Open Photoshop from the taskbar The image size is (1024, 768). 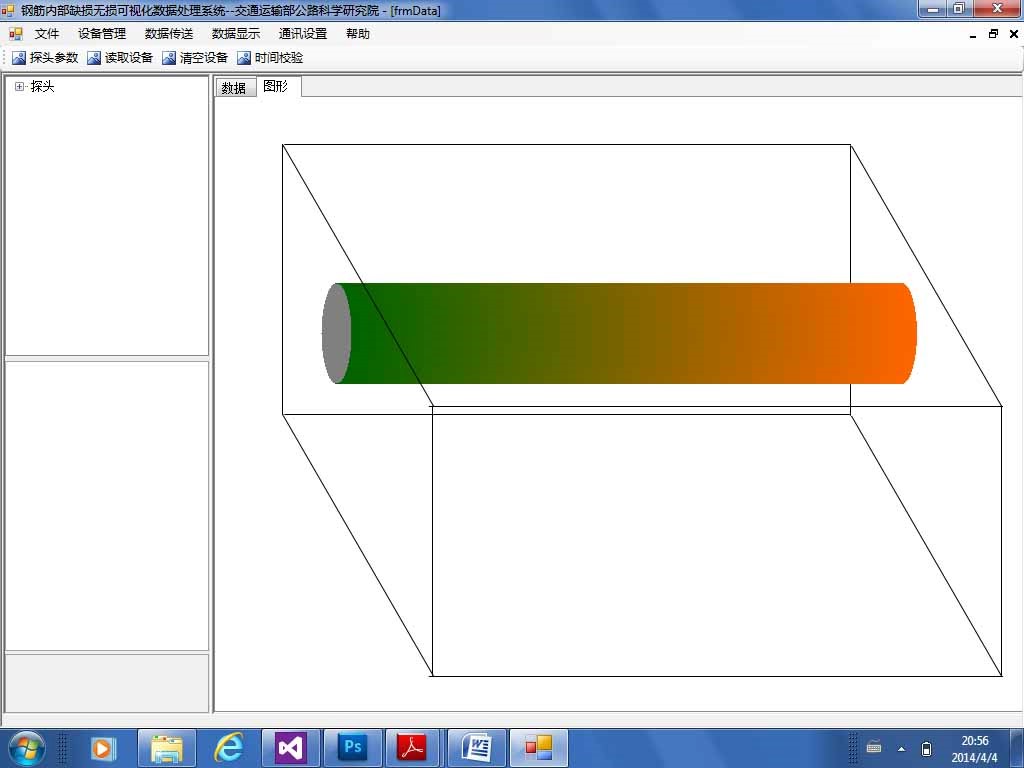(x=352, y=747)
